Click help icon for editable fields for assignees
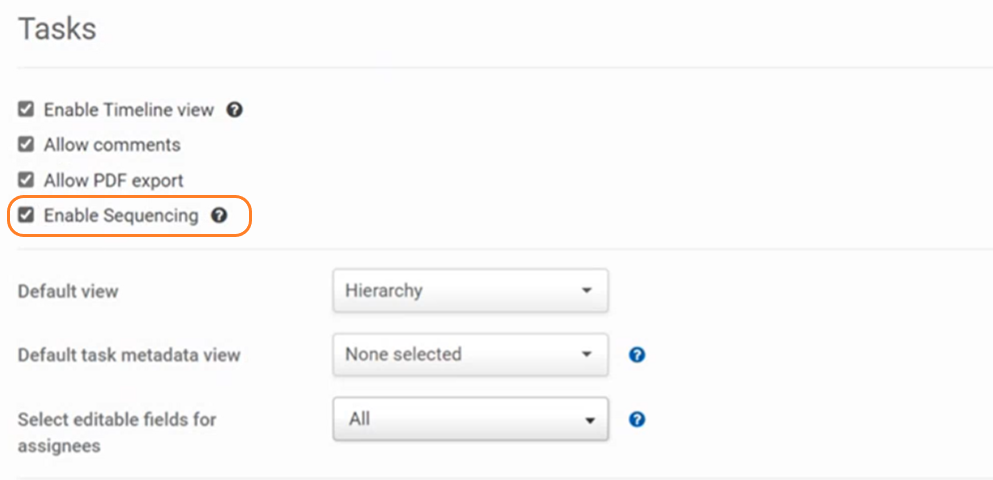This screenshot has width=993, height=480. tap(638, 420)
